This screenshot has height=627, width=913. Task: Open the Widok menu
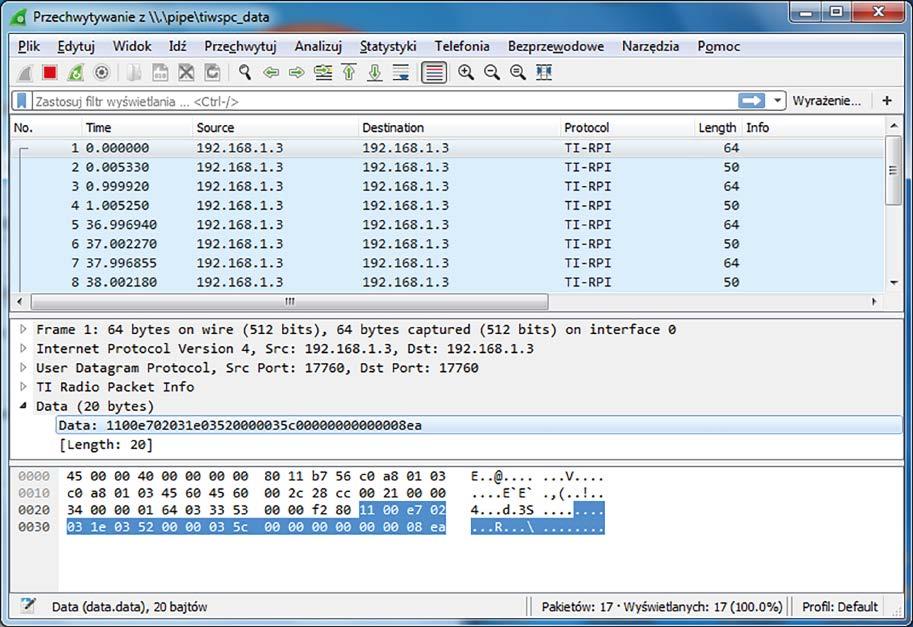tap(132, 47)
